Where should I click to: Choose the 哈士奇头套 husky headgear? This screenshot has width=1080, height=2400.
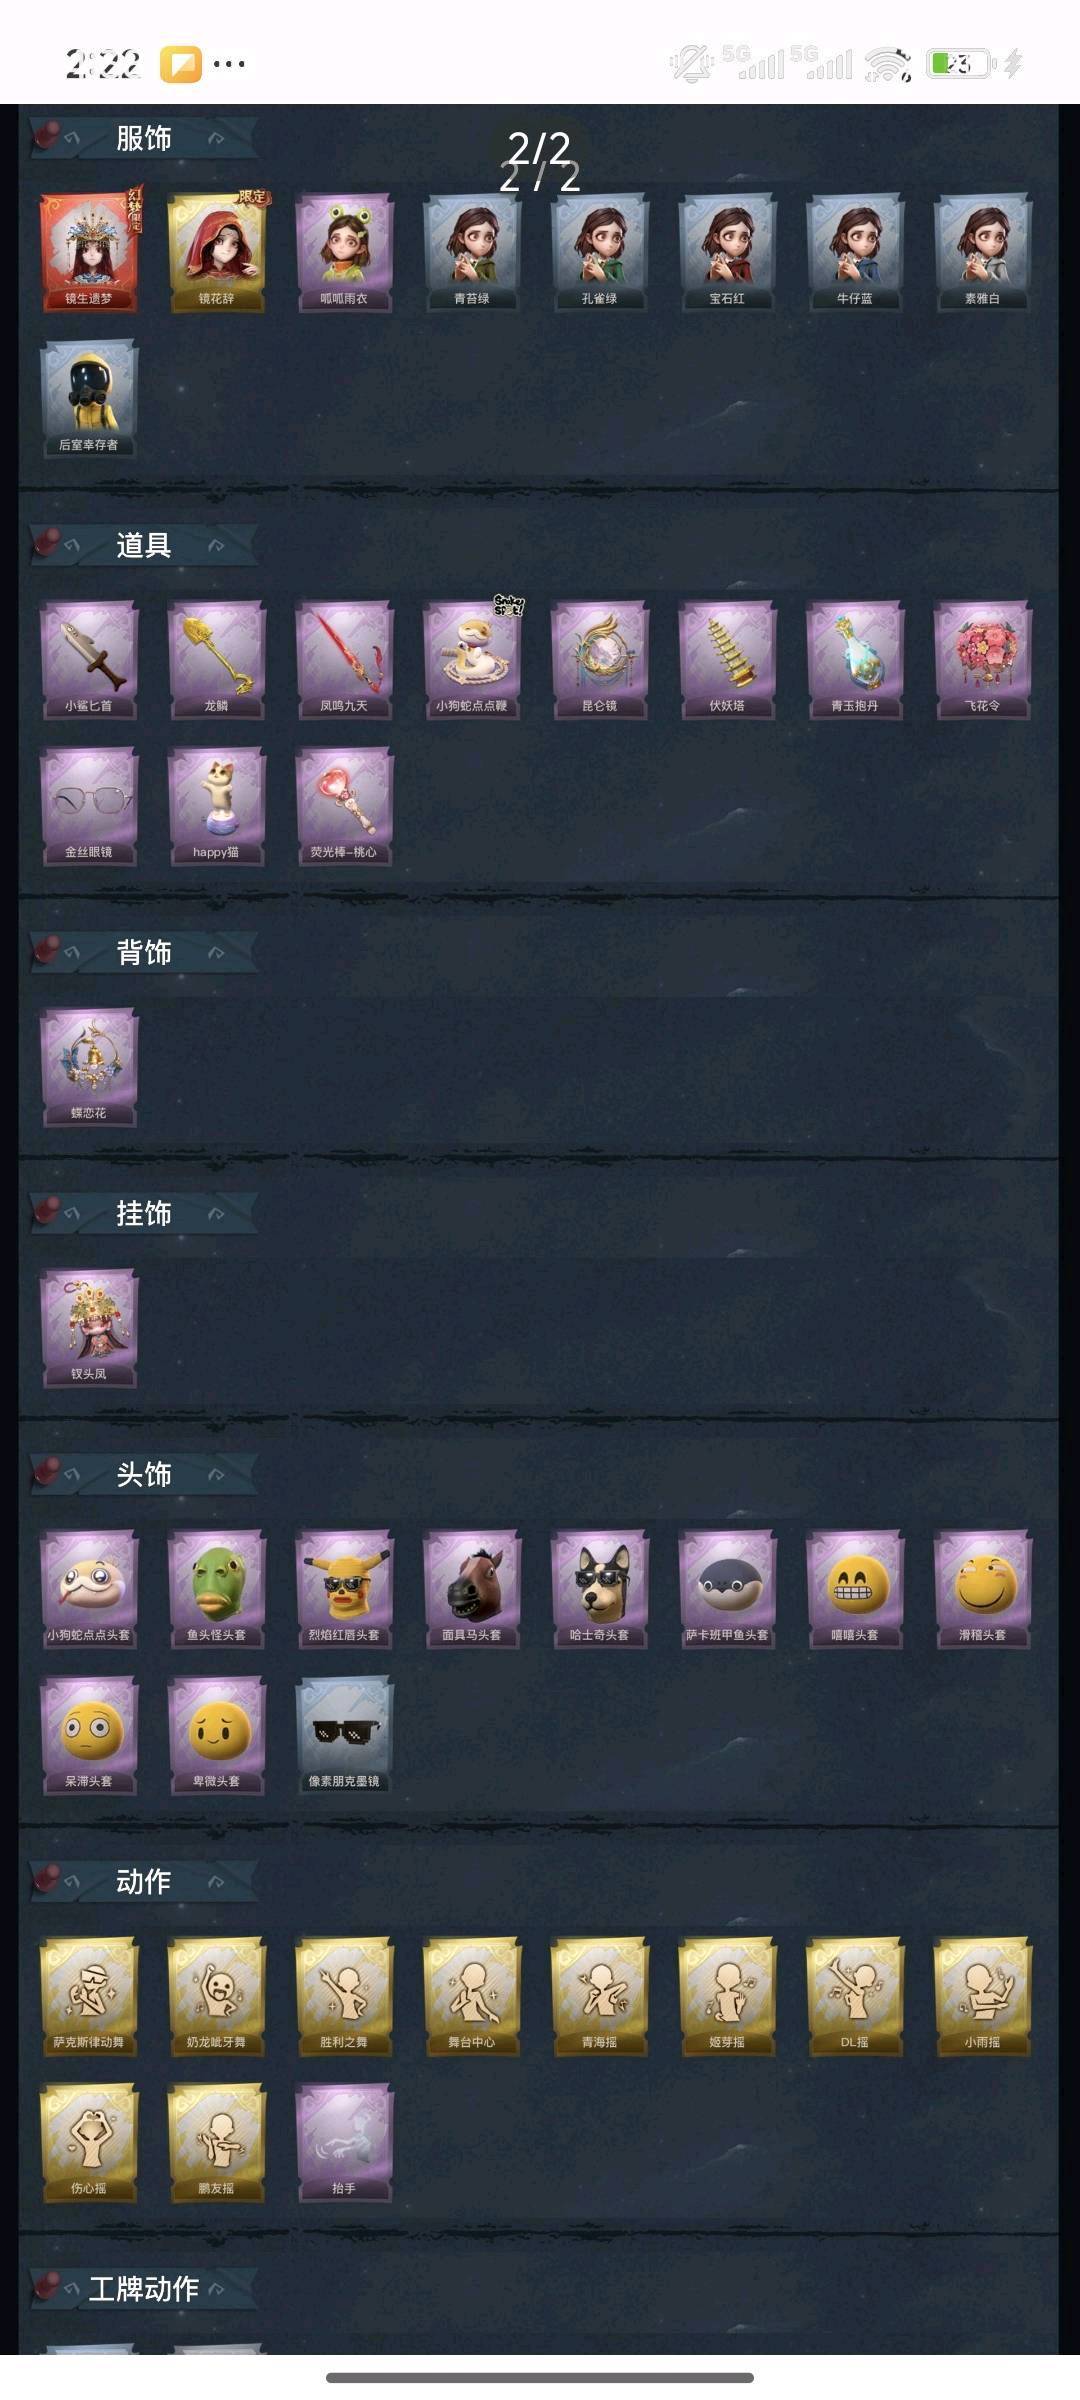(x=600, y=1588)
